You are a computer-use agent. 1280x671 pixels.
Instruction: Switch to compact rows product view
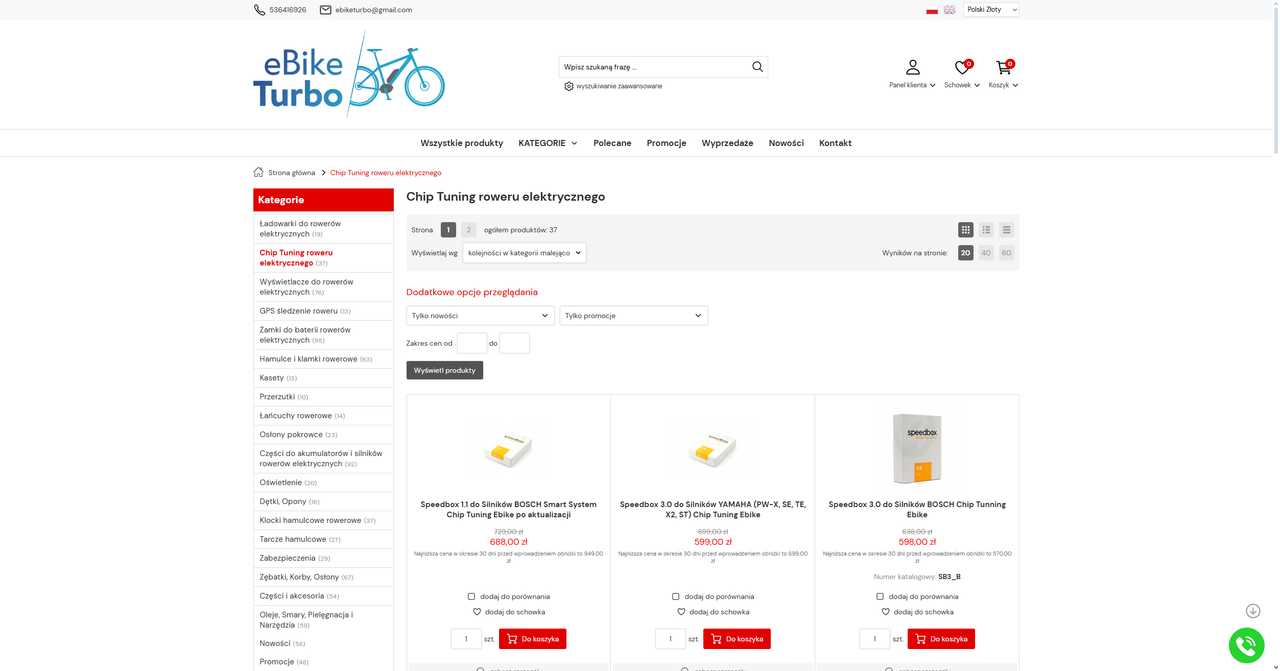pyautogui.click(x=1006, y=230)
